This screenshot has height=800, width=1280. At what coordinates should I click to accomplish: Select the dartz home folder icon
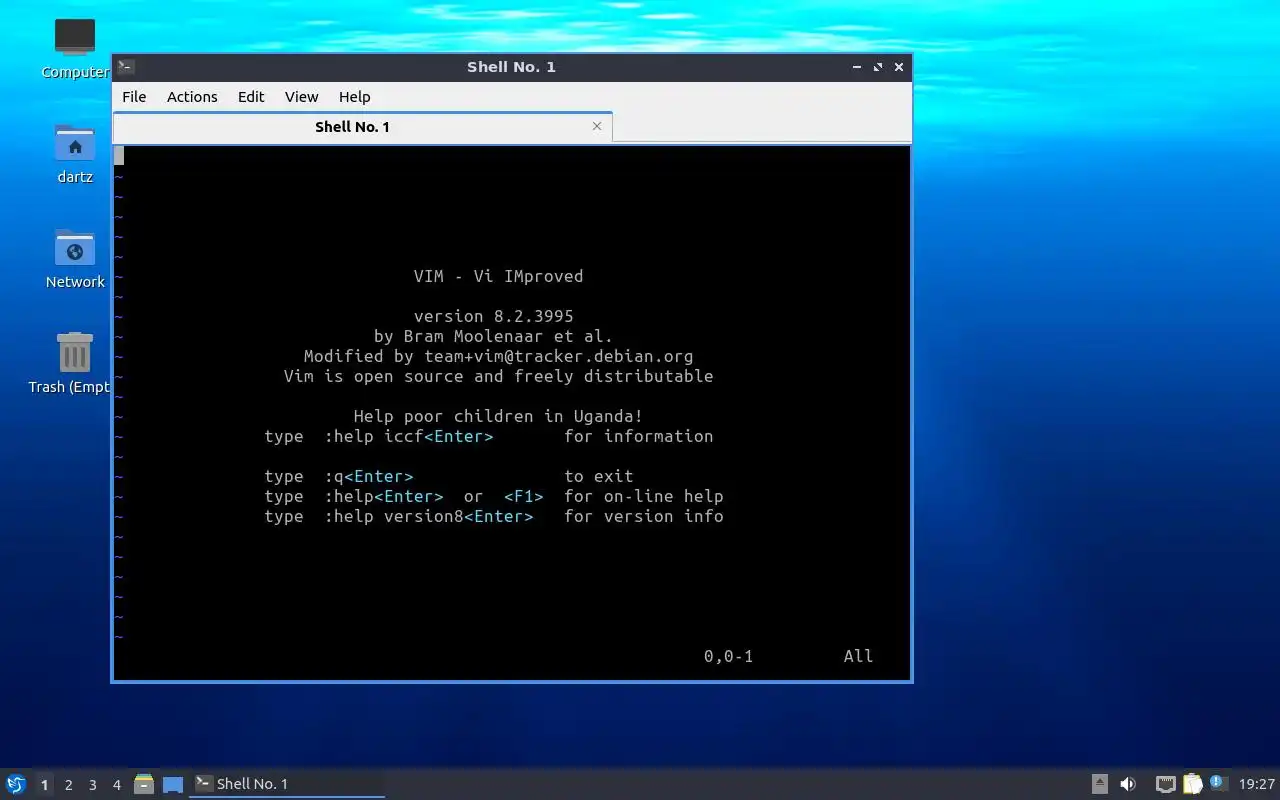75,143
